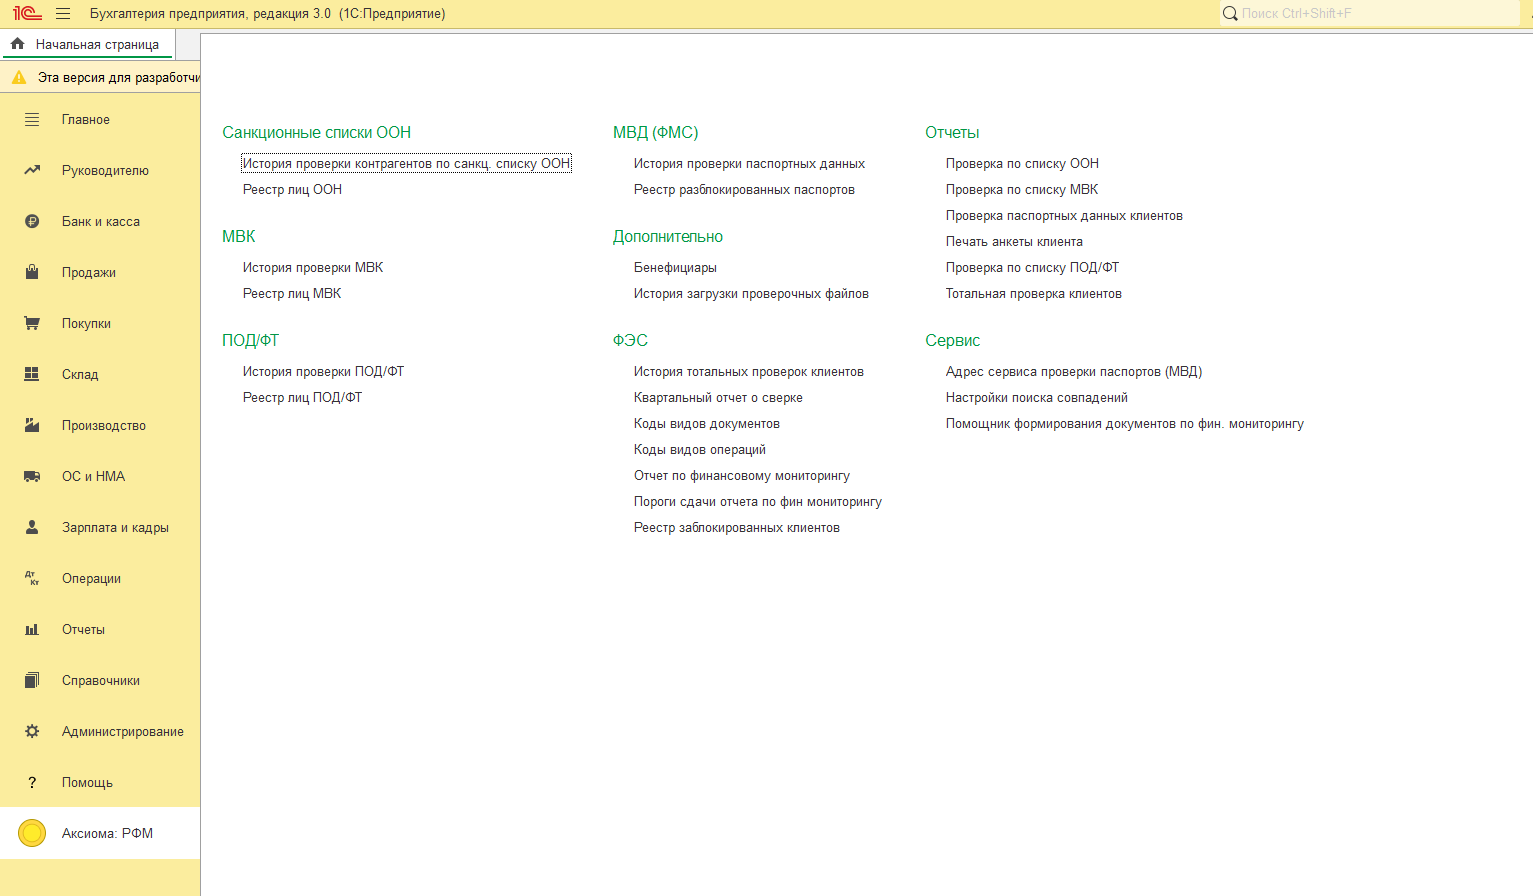The image size is (1533, 896).
Task: Click the Руководителю trend chart icon
Action: (x=32, y=170)
